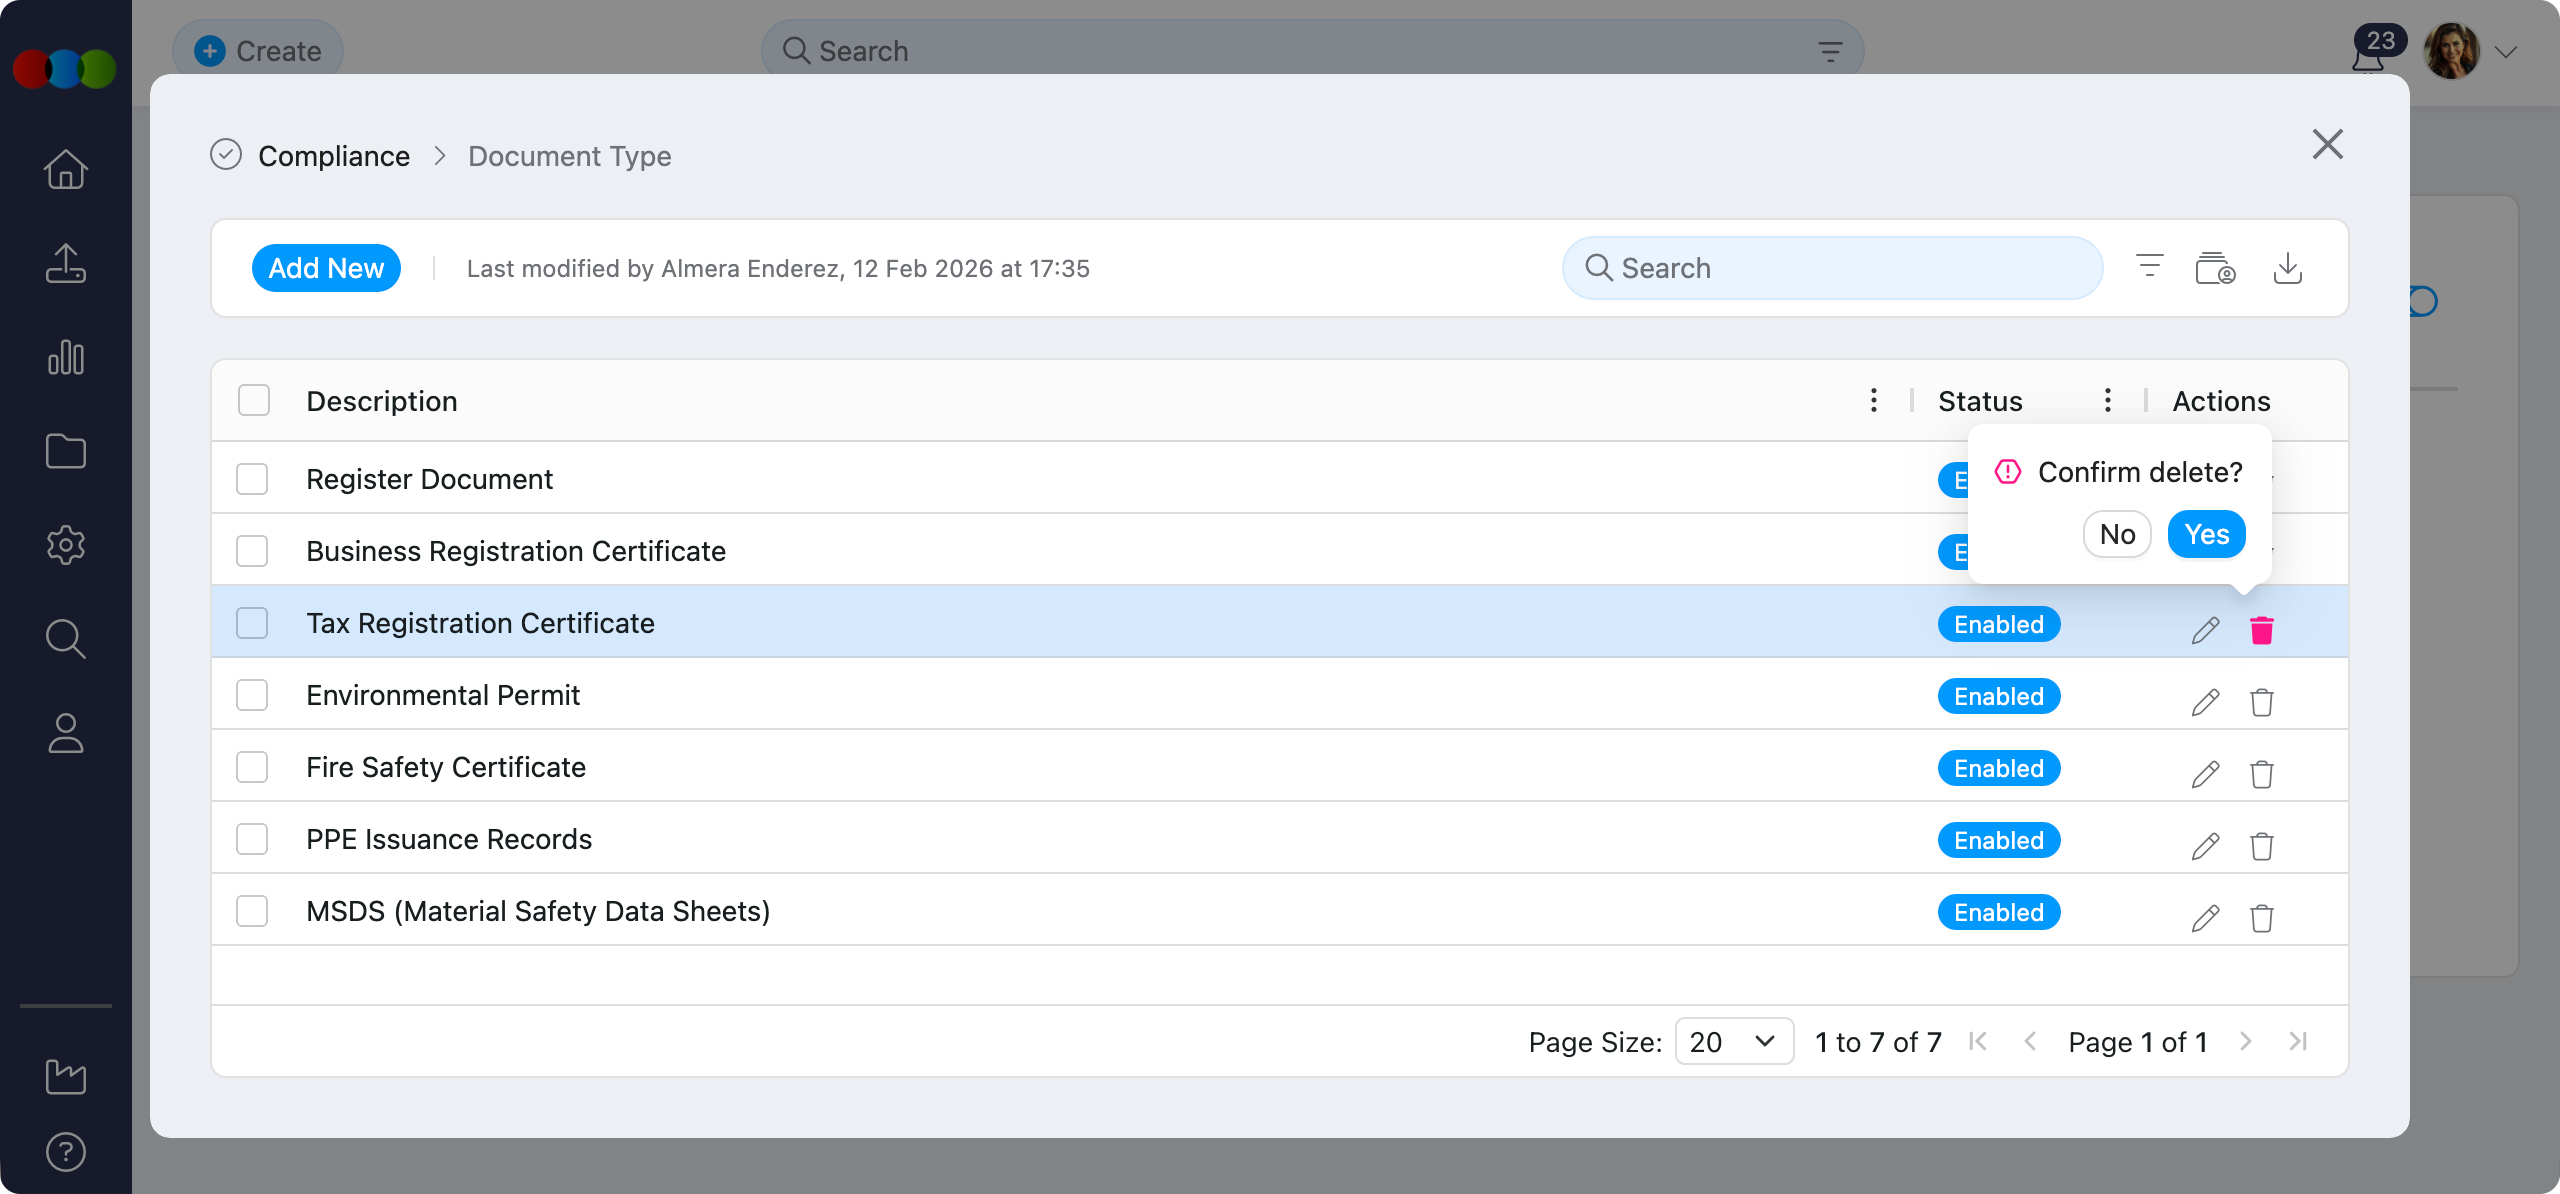
Task: Navigate to Compliance in the breadcrumb
Action: [x=334, y=155]
